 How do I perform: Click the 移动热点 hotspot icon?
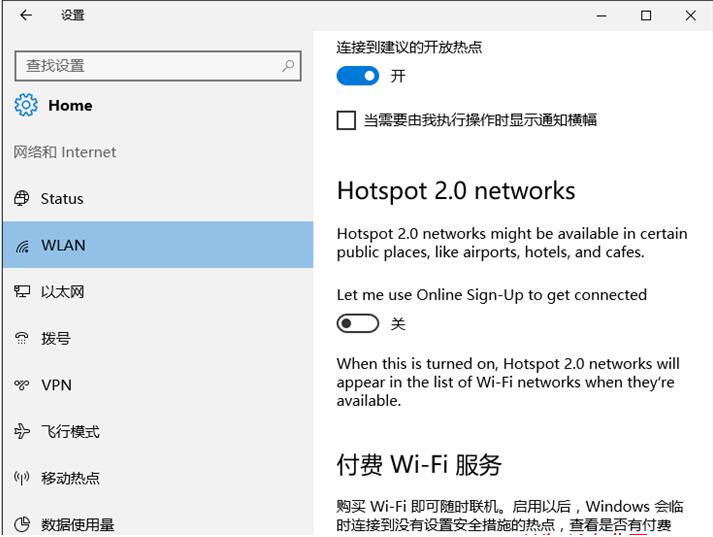[x=22, y=478]
